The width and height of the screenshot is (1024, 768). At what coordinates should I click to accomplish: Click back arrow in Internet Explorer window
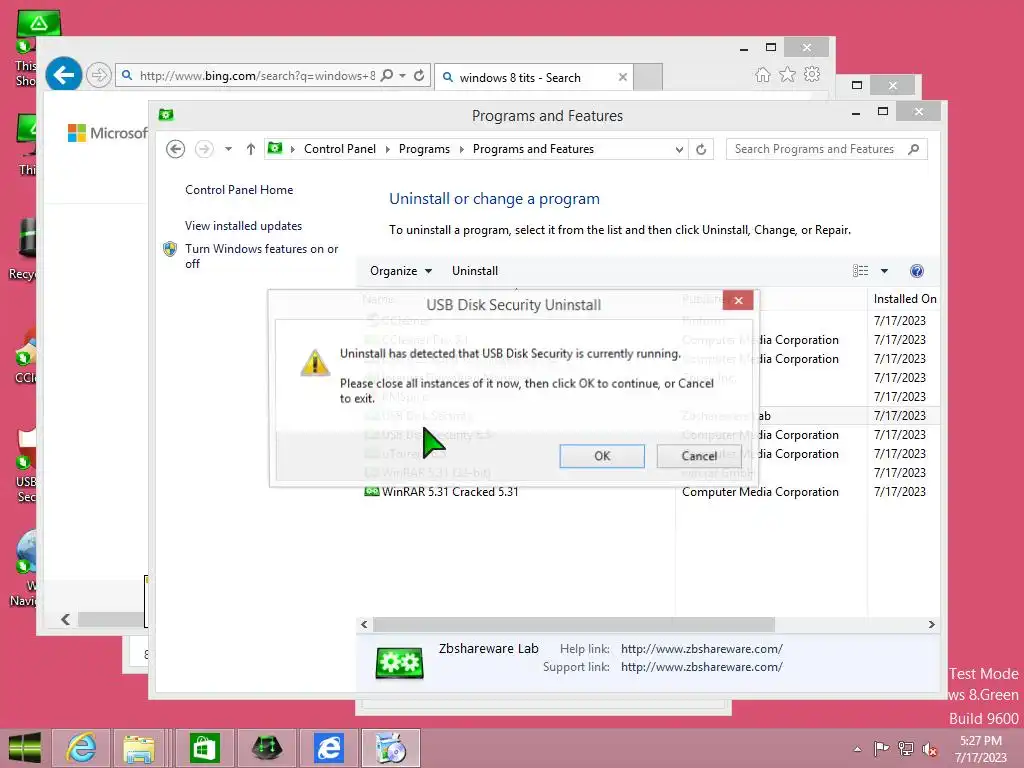click(63, 75)
